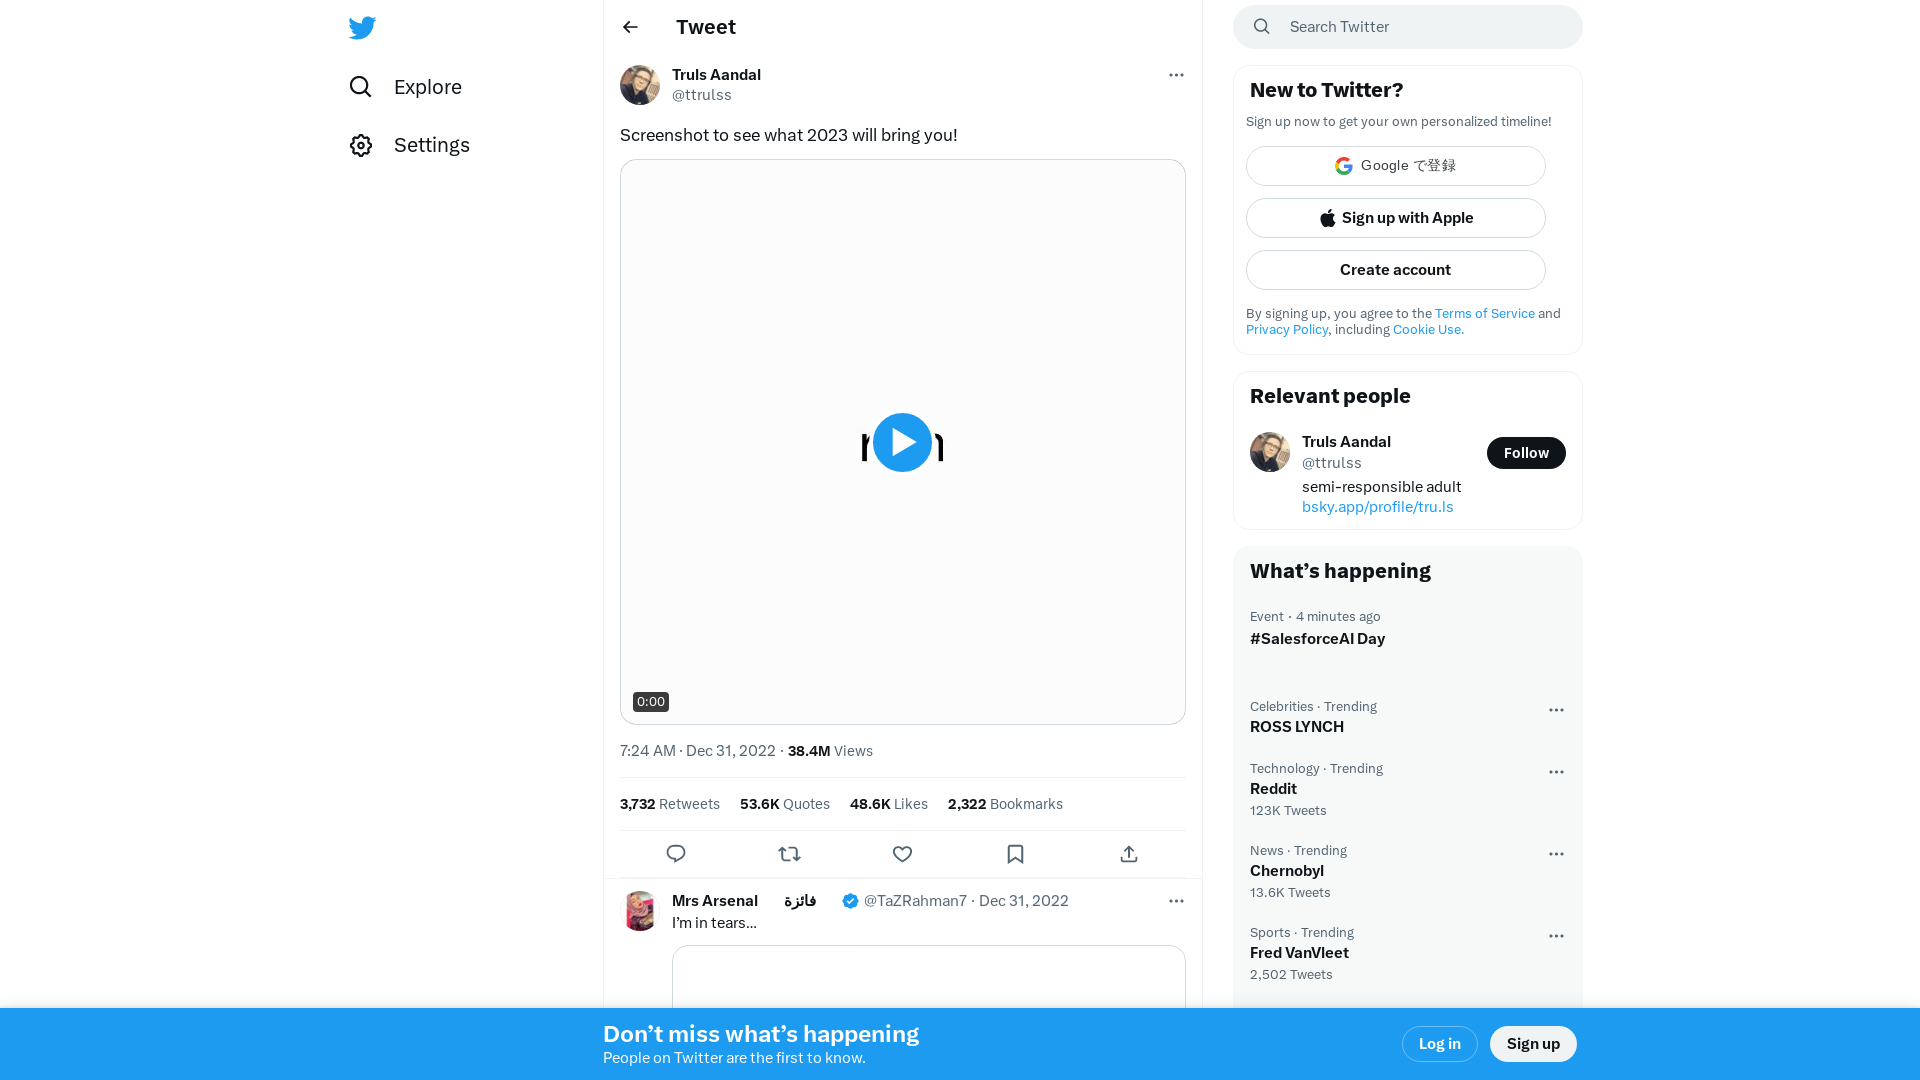This screenshot has height=1080, width=1920.
Task: Follow Truls Aandal account
Action: pos(1526,452)
